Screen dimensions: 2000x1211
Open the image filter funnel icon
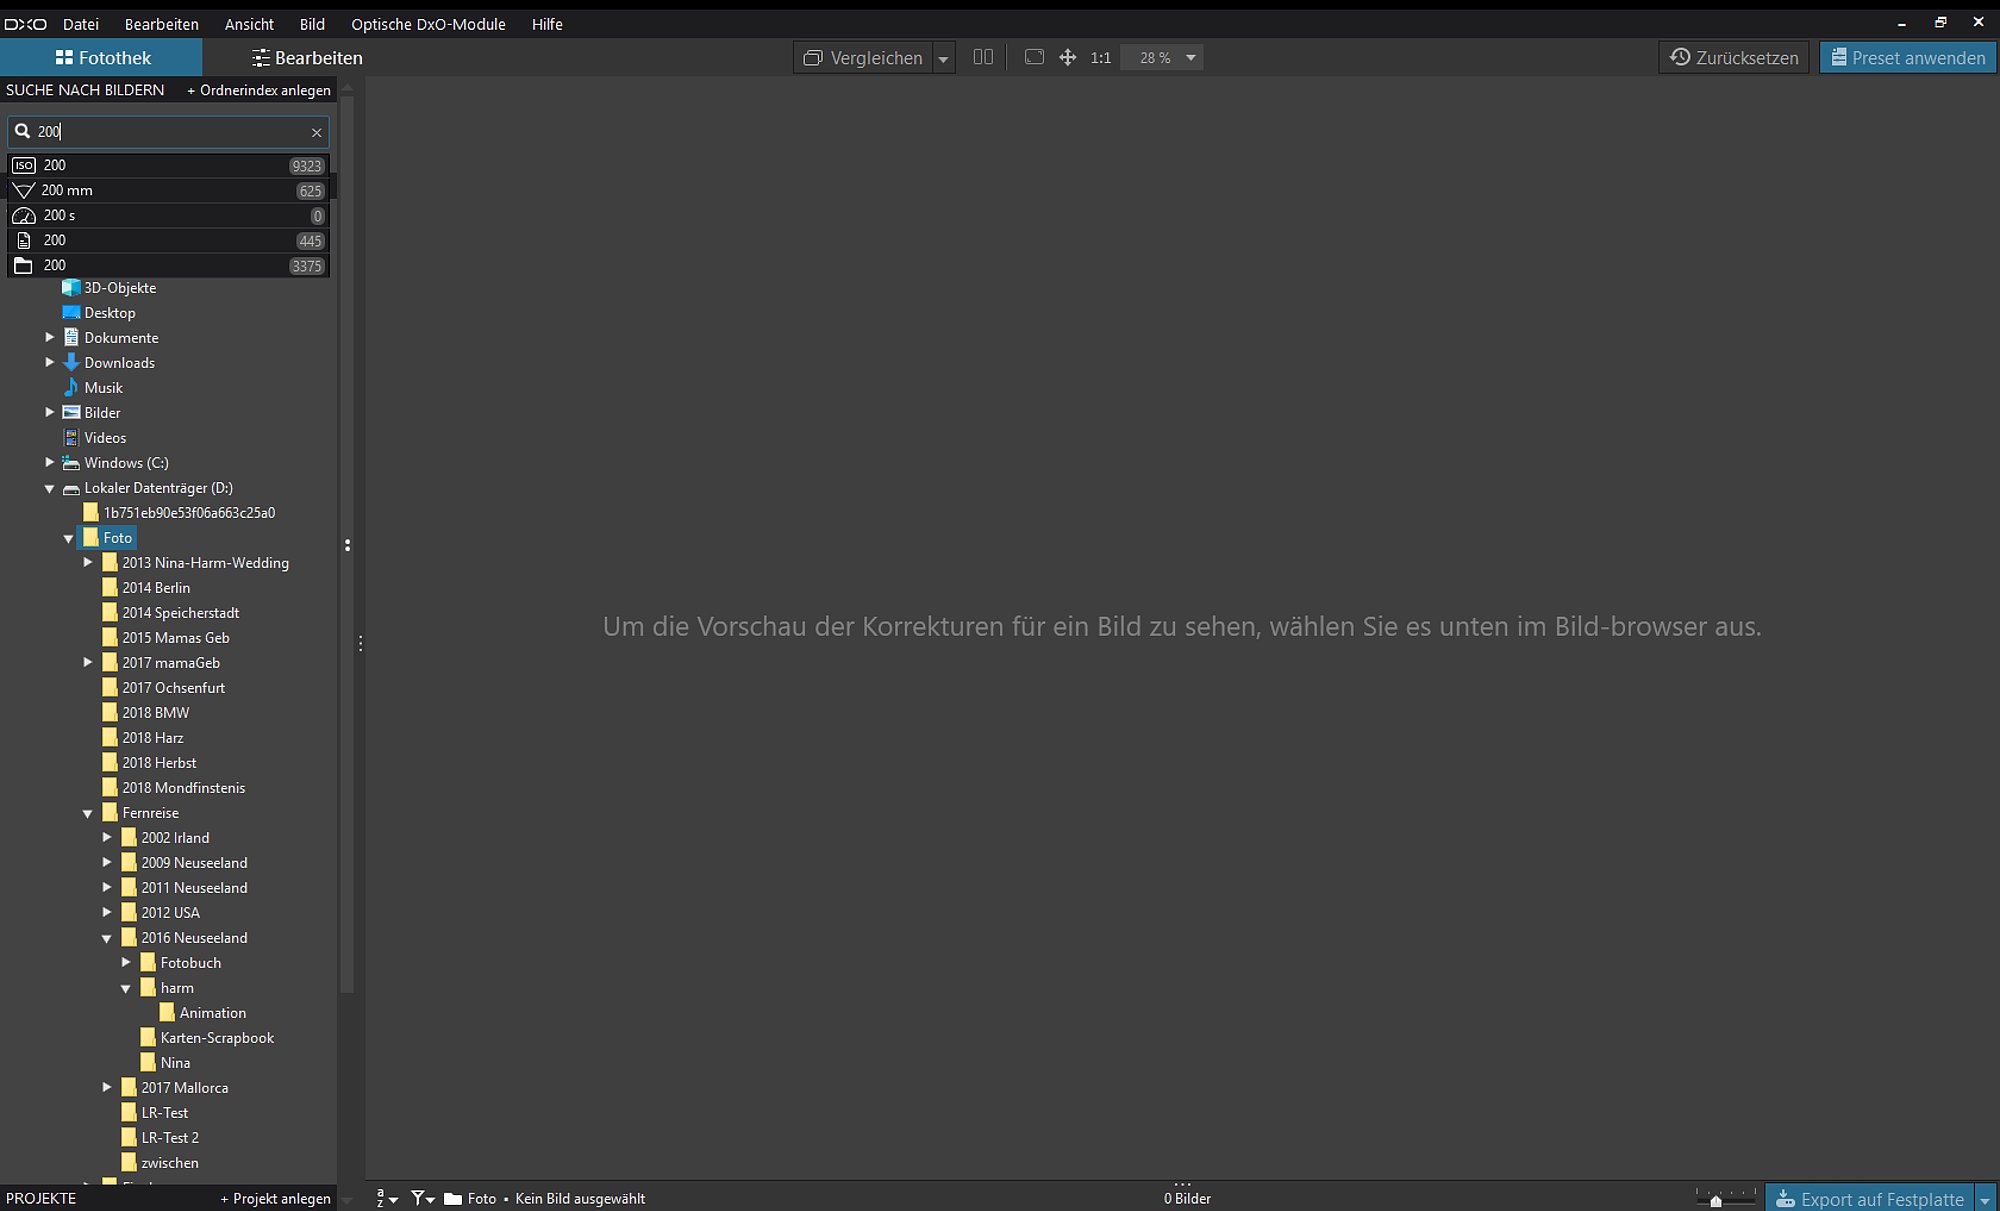(x=422, y=1198)
